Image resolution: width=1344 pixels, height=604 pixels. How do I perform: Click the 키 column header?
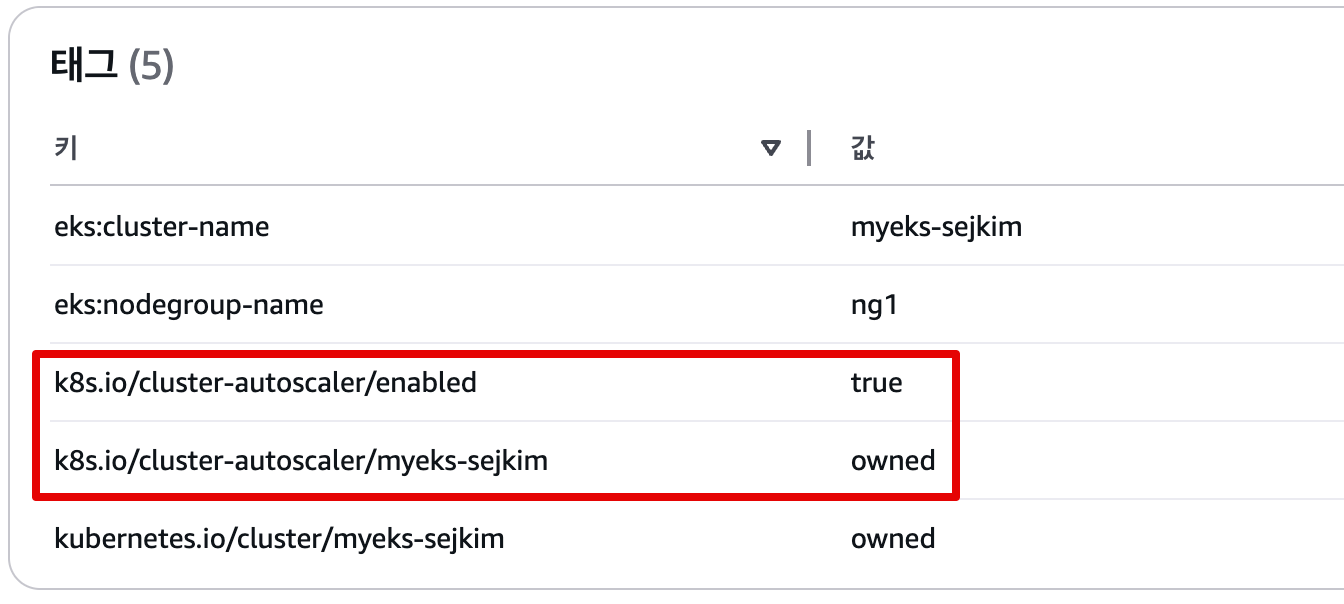click(x=66, y=148)
